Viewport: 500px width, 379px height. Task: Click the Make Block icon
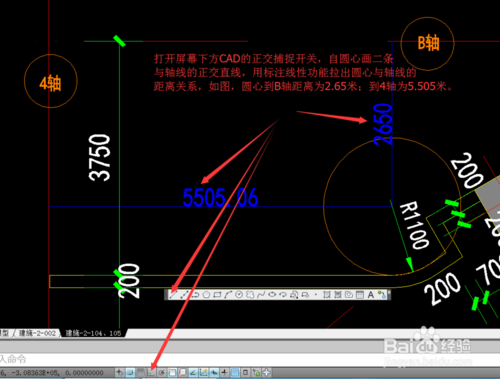click(305, 294)
